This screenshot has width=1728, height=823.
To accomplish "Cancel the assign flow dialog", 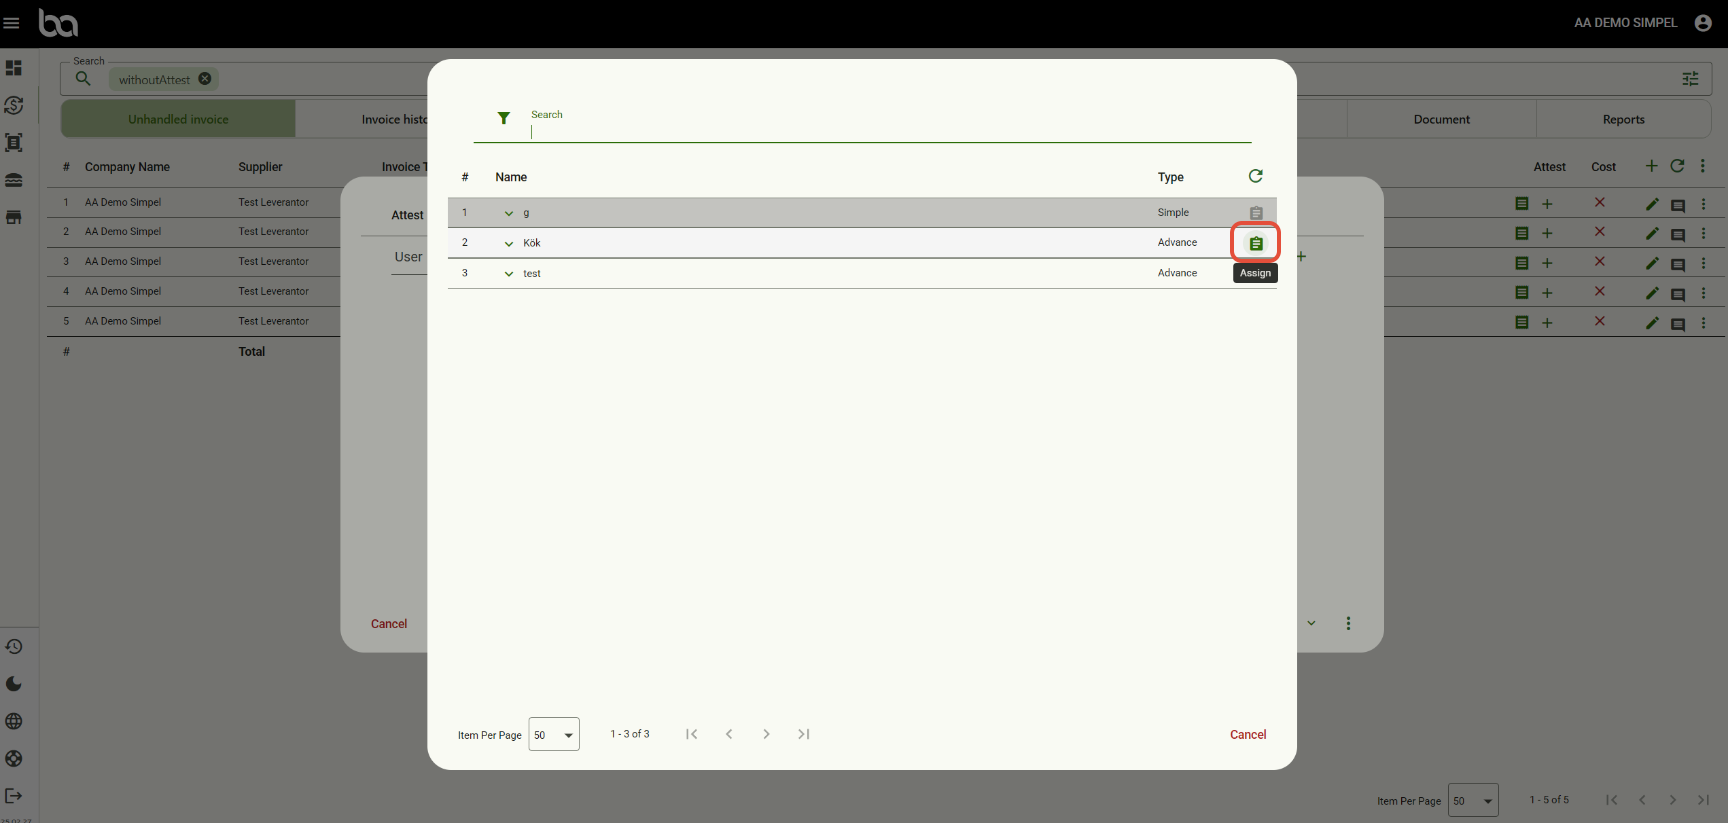I will coord(1248,735).
